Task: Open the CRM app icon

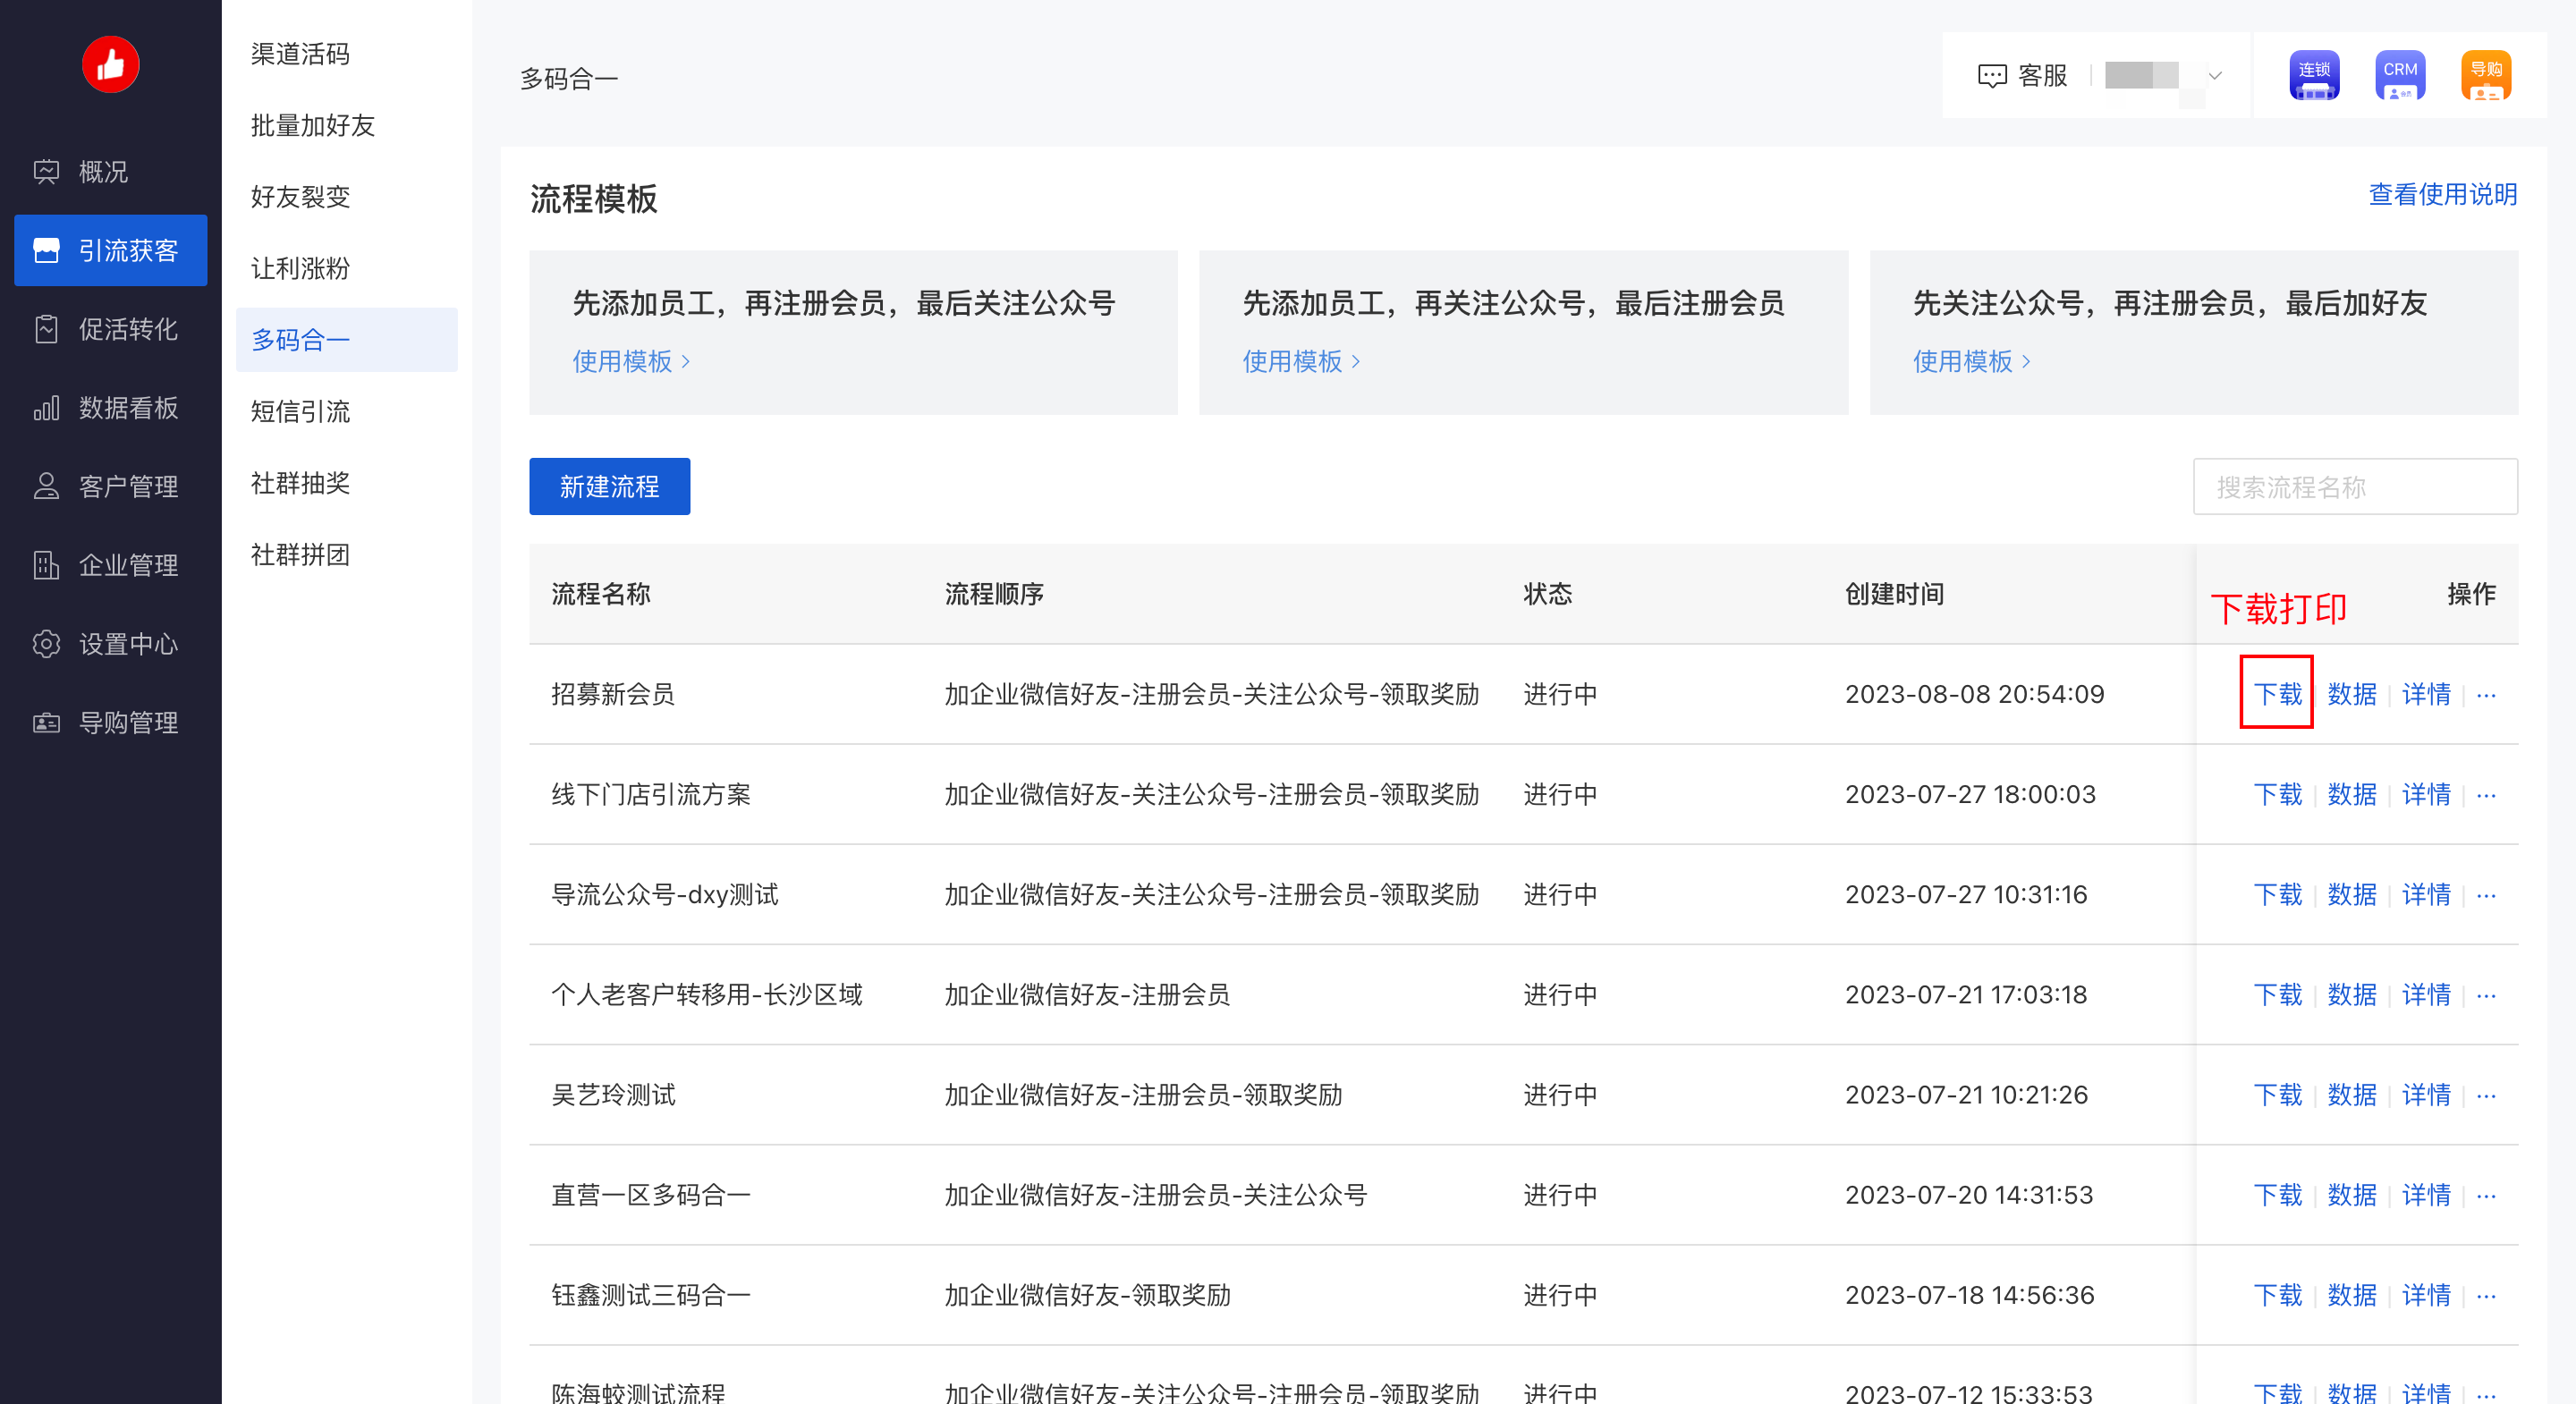Action: [x=2400, y=75]
